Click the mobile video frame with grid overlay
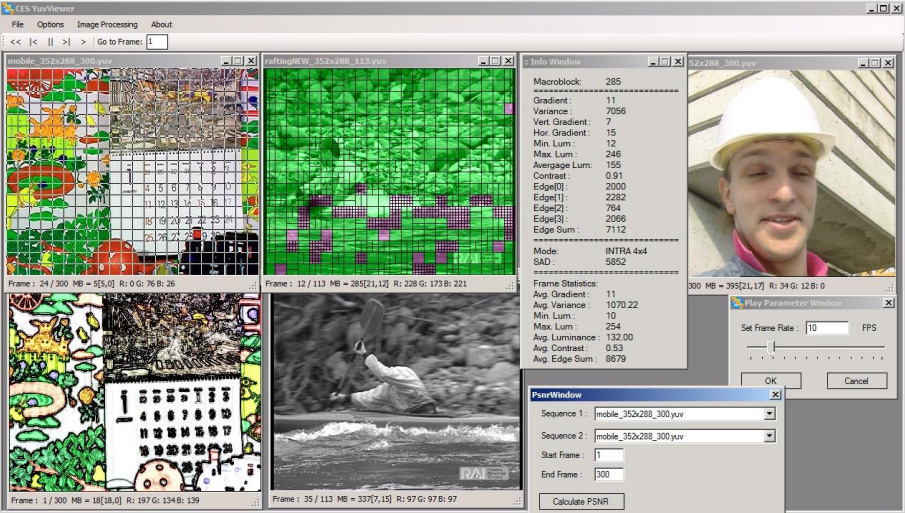This screenshot has width=905, height=513. (x=133, y=171)
